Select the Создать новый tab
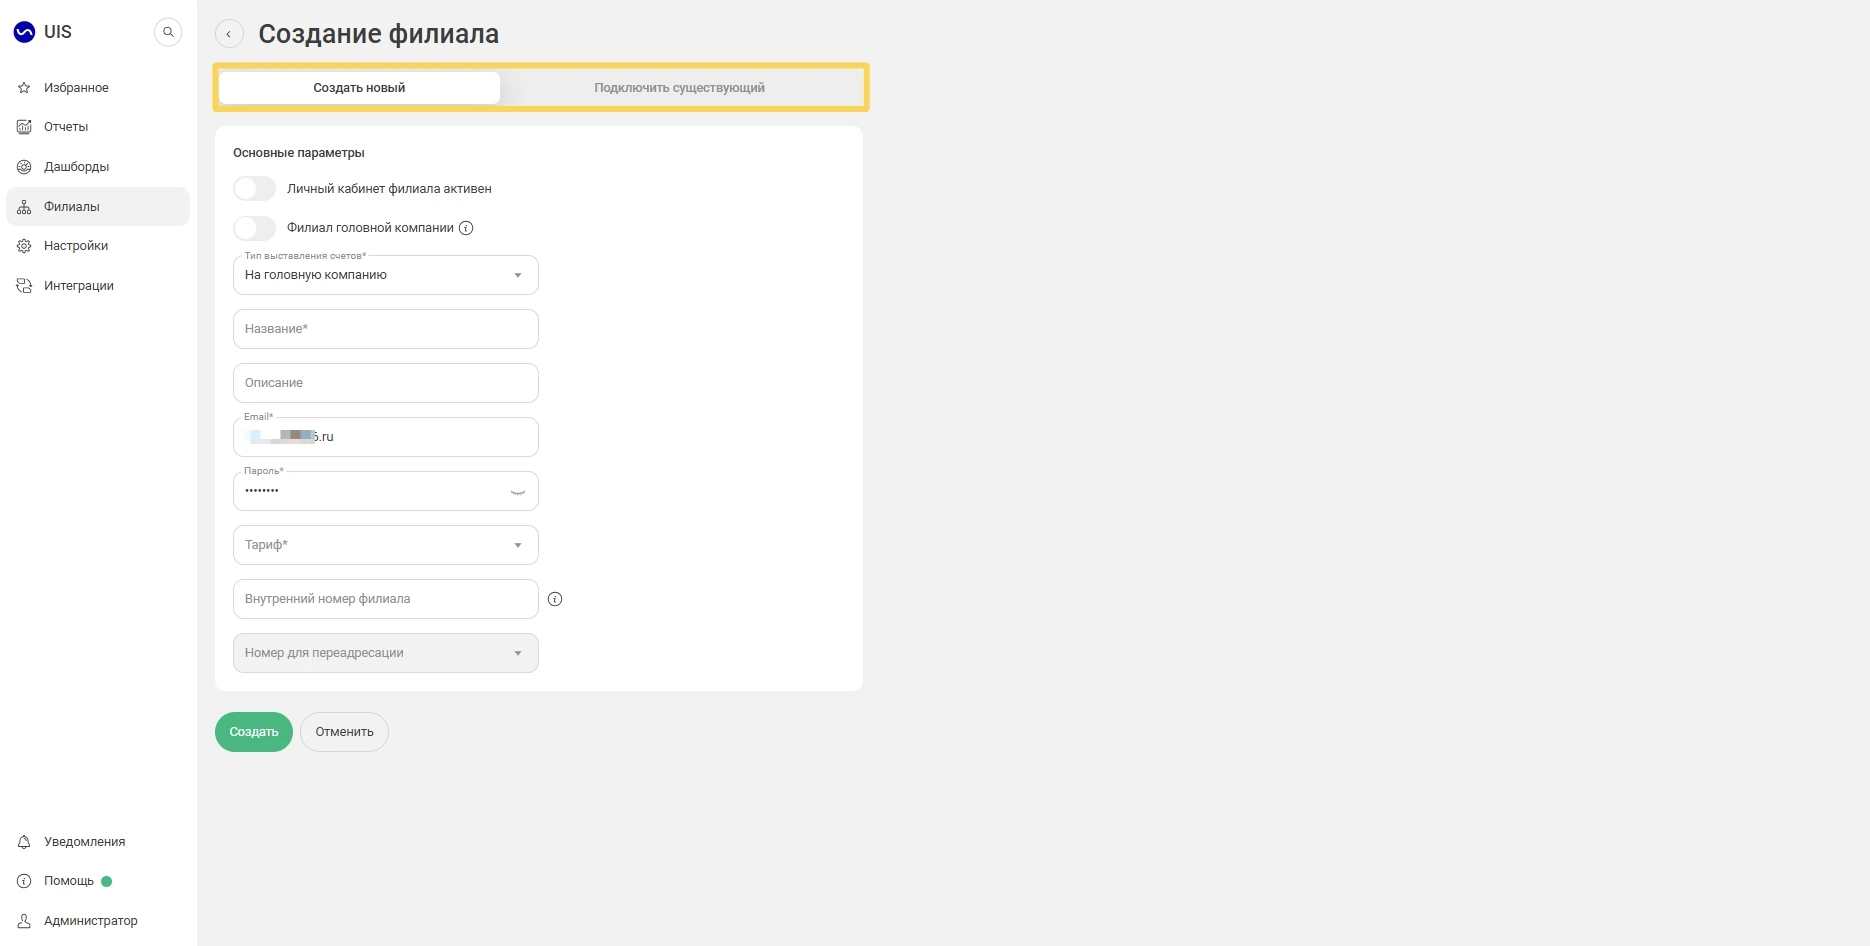The width and height of the screenshot is (1870, 946). click(x=359, y=88)
